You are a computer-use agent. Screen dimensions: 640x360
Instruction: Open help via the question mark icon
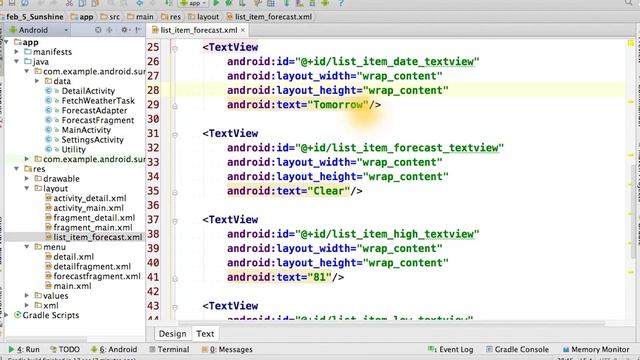[340, 3]
